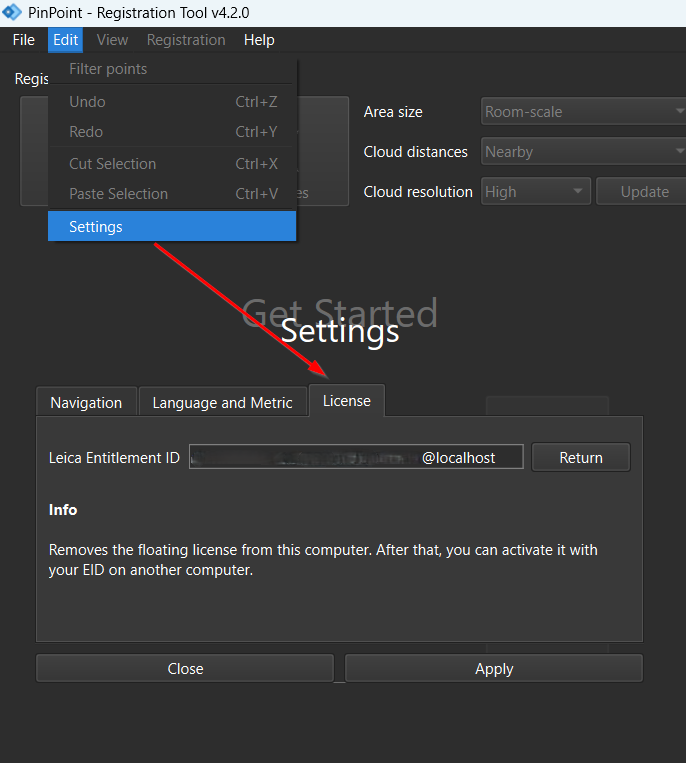Switch to Language and Metric tab
The height and width of the screenshot is (763, 686).
click(x=222, y=402)
